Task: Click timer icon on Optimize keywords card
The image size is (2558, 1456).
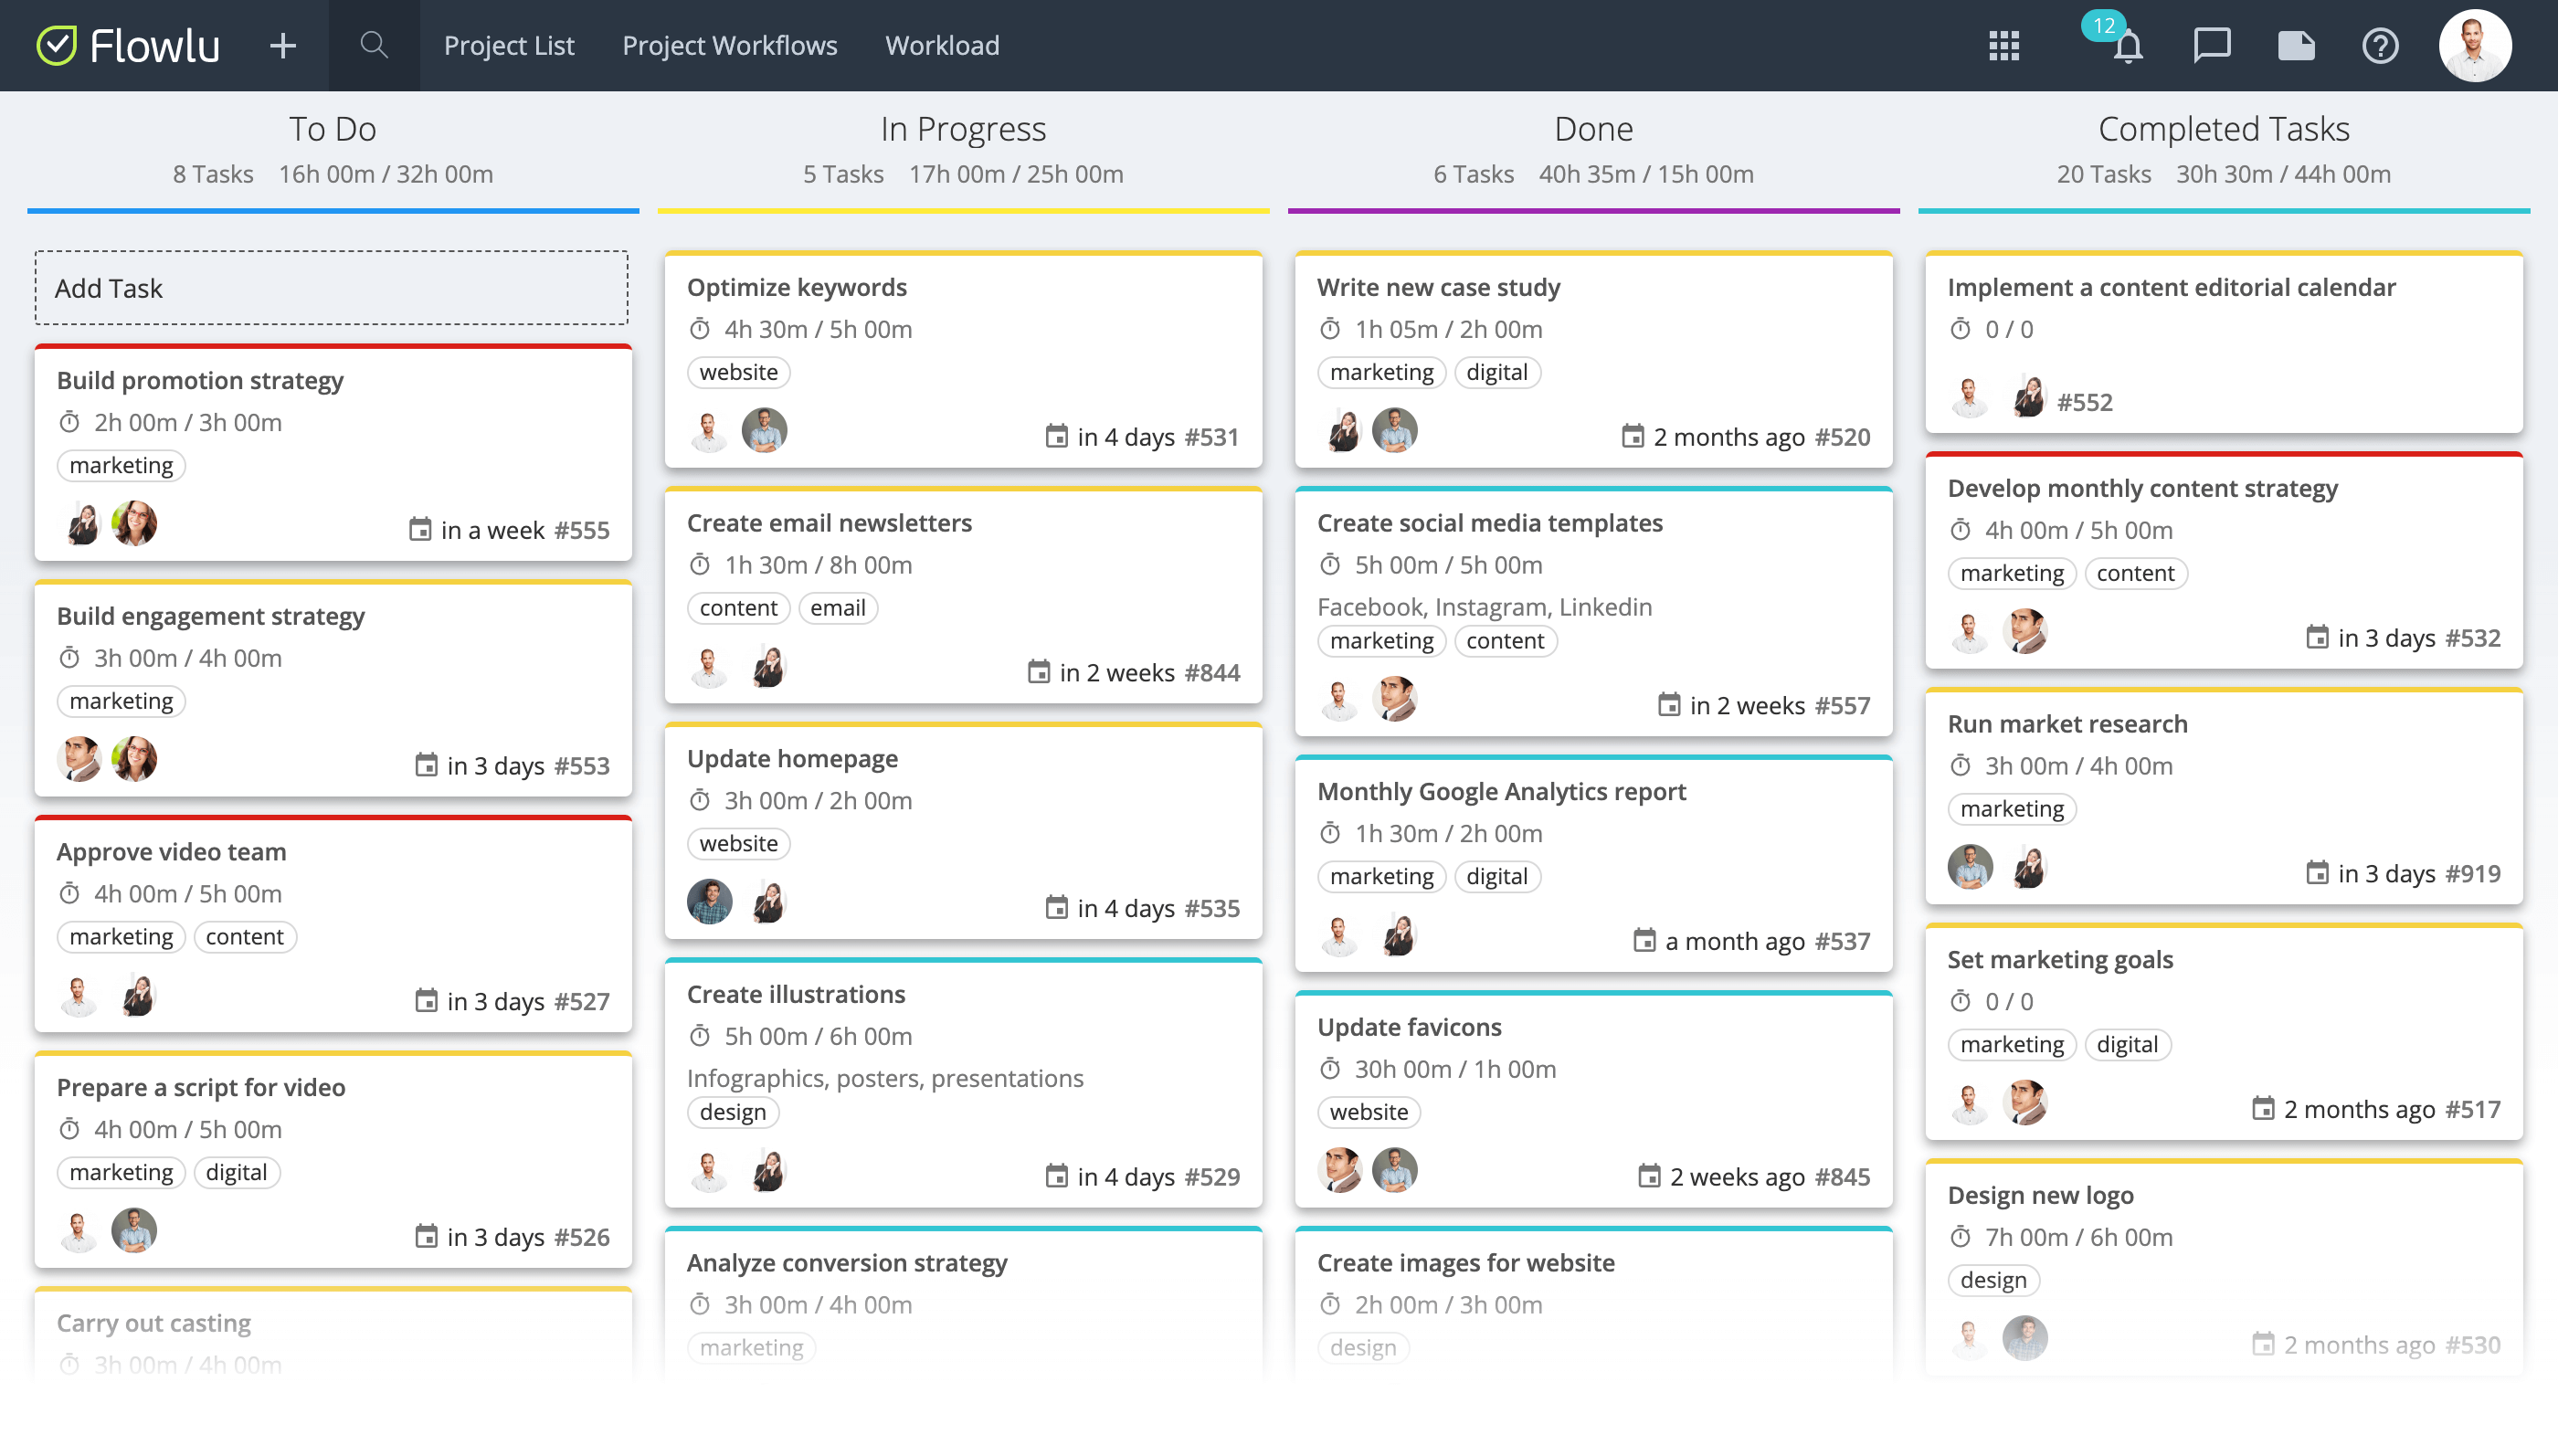Action: click(x=700, y=329)
